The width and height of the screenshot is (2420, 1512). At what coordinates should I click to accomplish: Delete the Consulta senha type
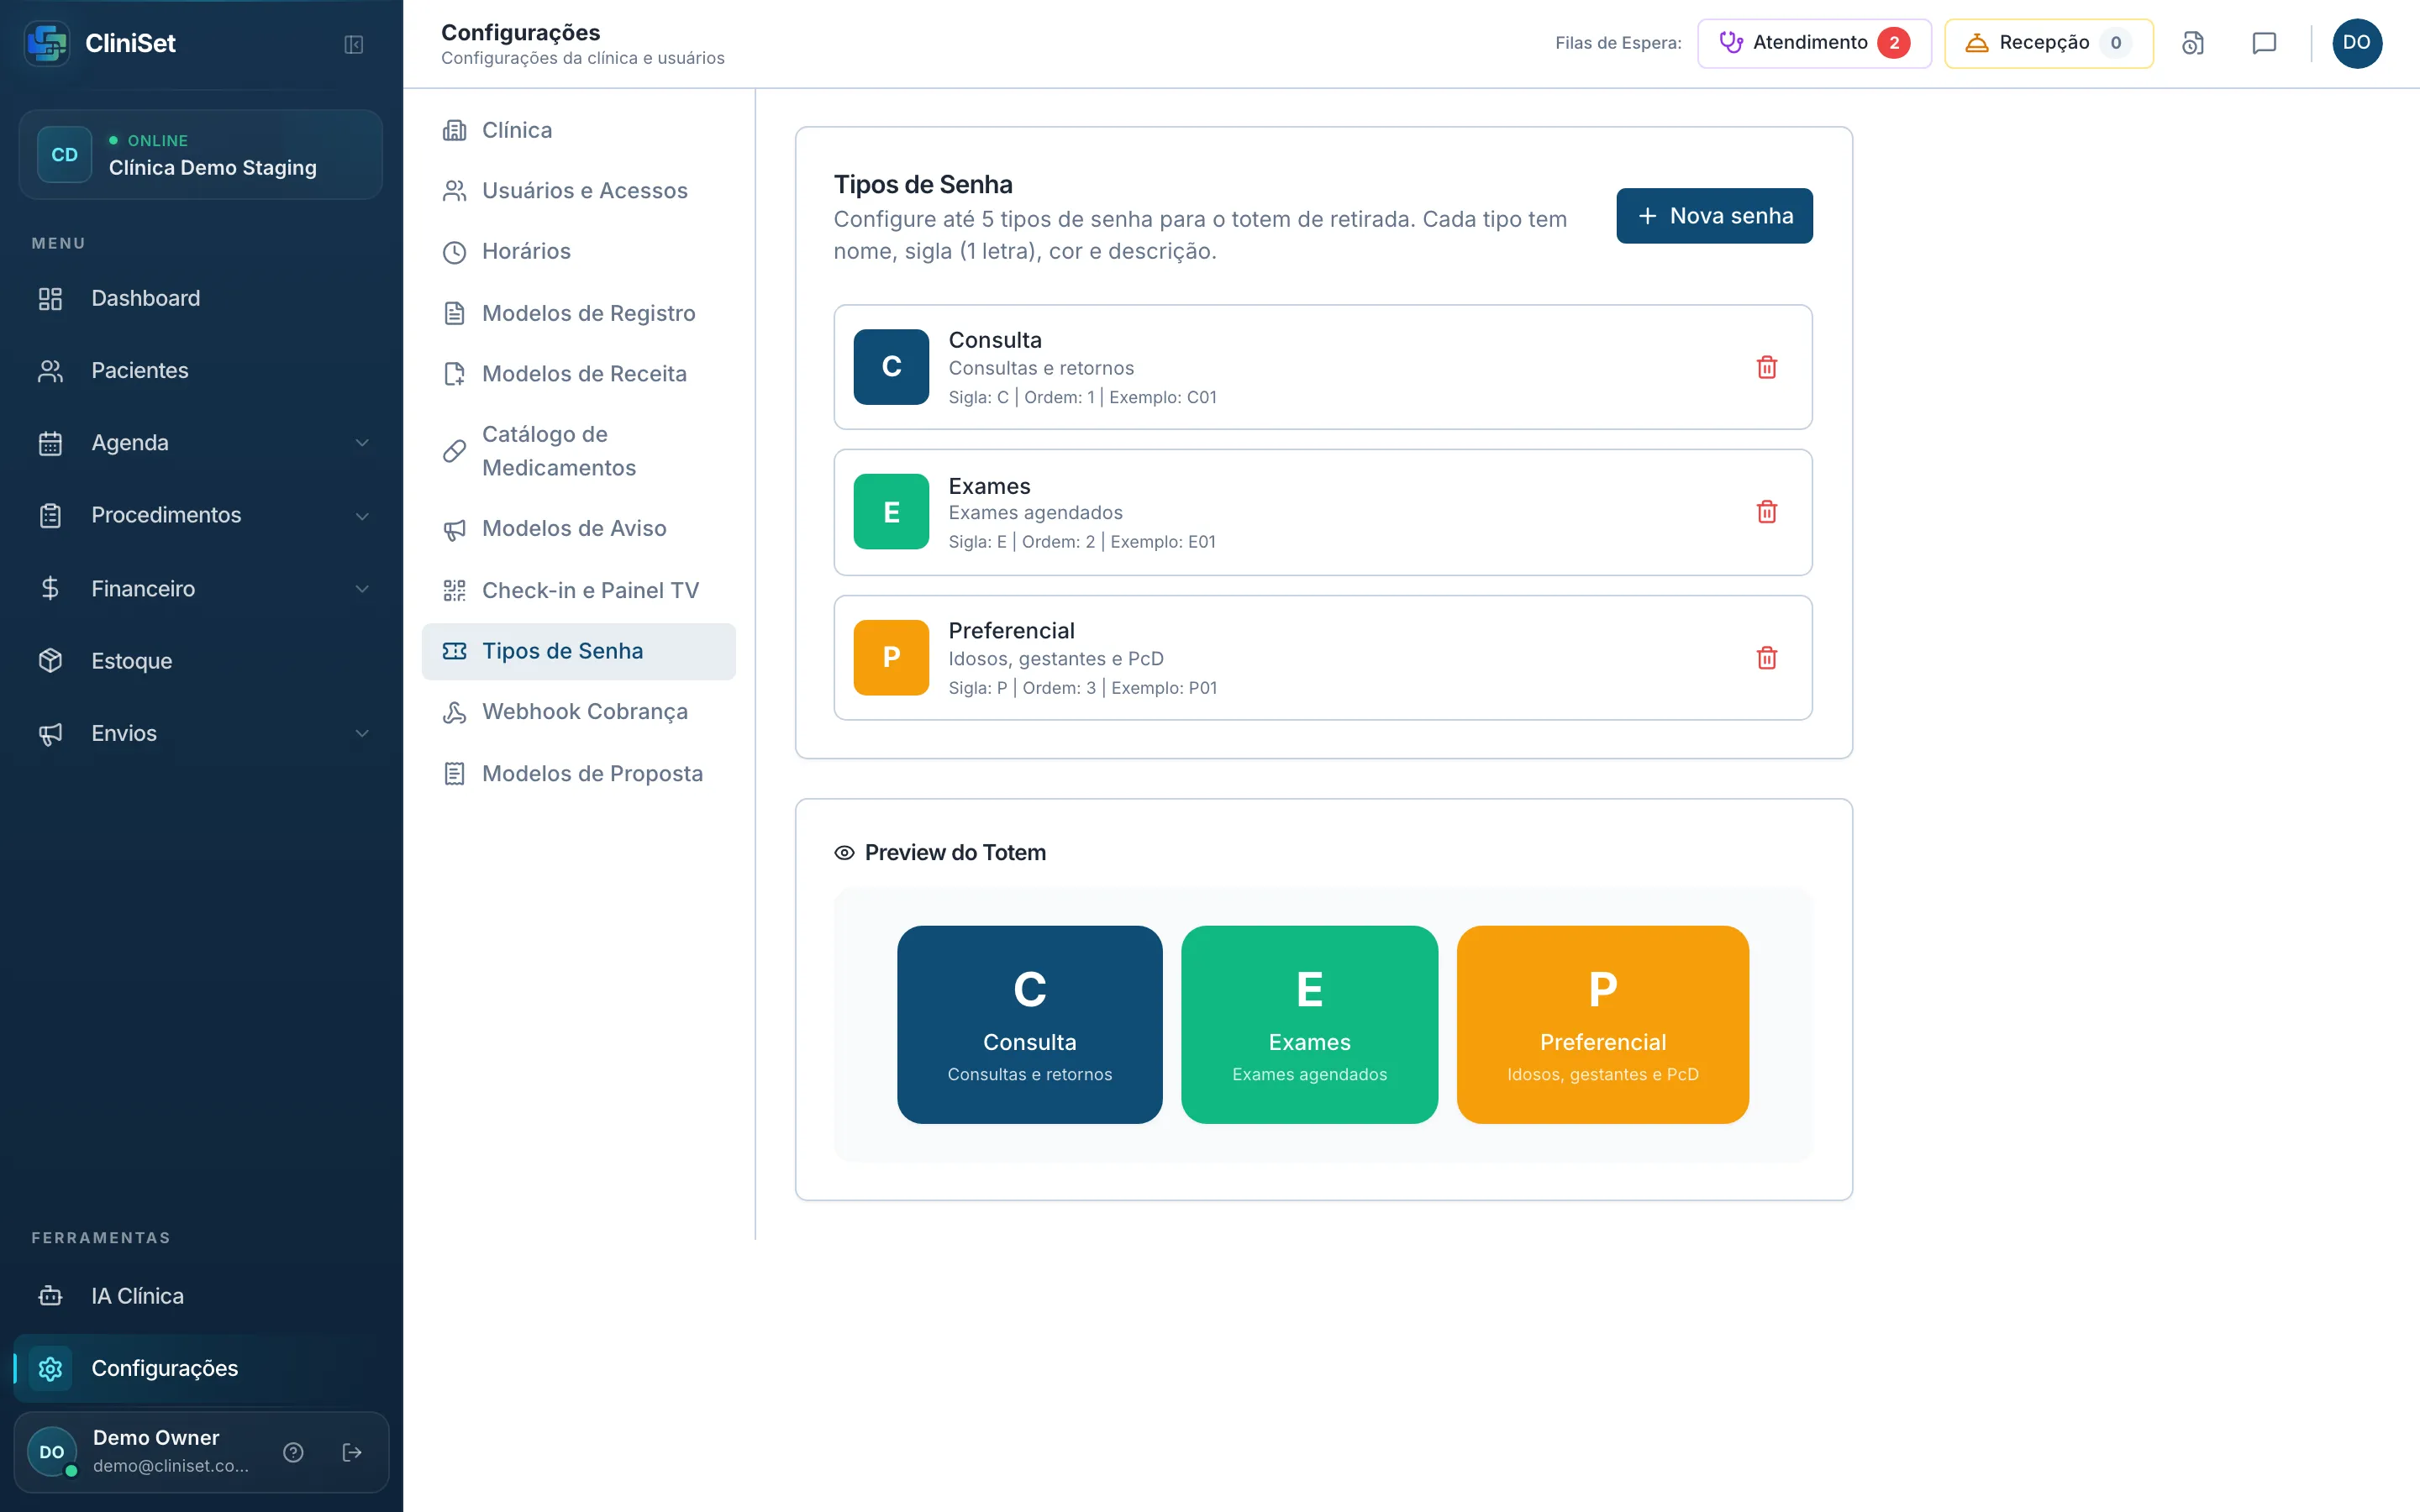pos(1766,367)
